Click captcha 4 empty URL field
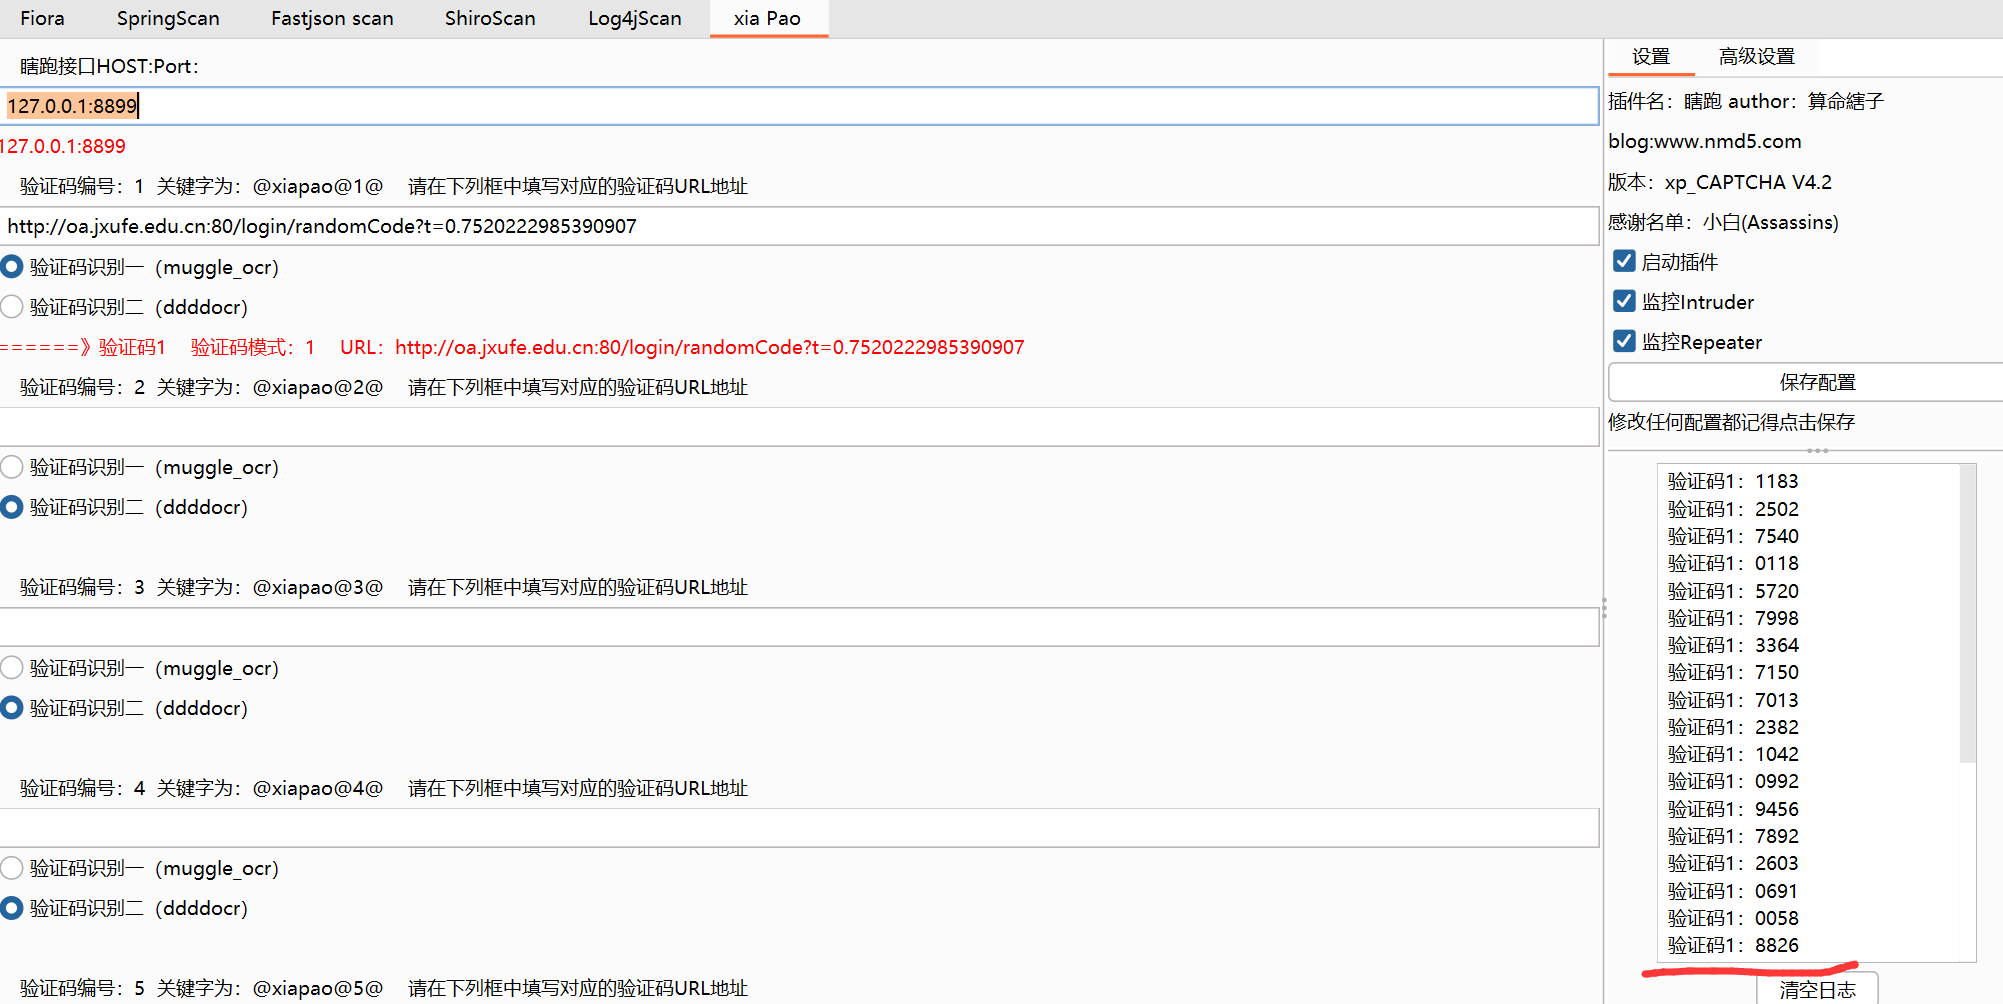 pyautogui.click(x=799, y=828)
